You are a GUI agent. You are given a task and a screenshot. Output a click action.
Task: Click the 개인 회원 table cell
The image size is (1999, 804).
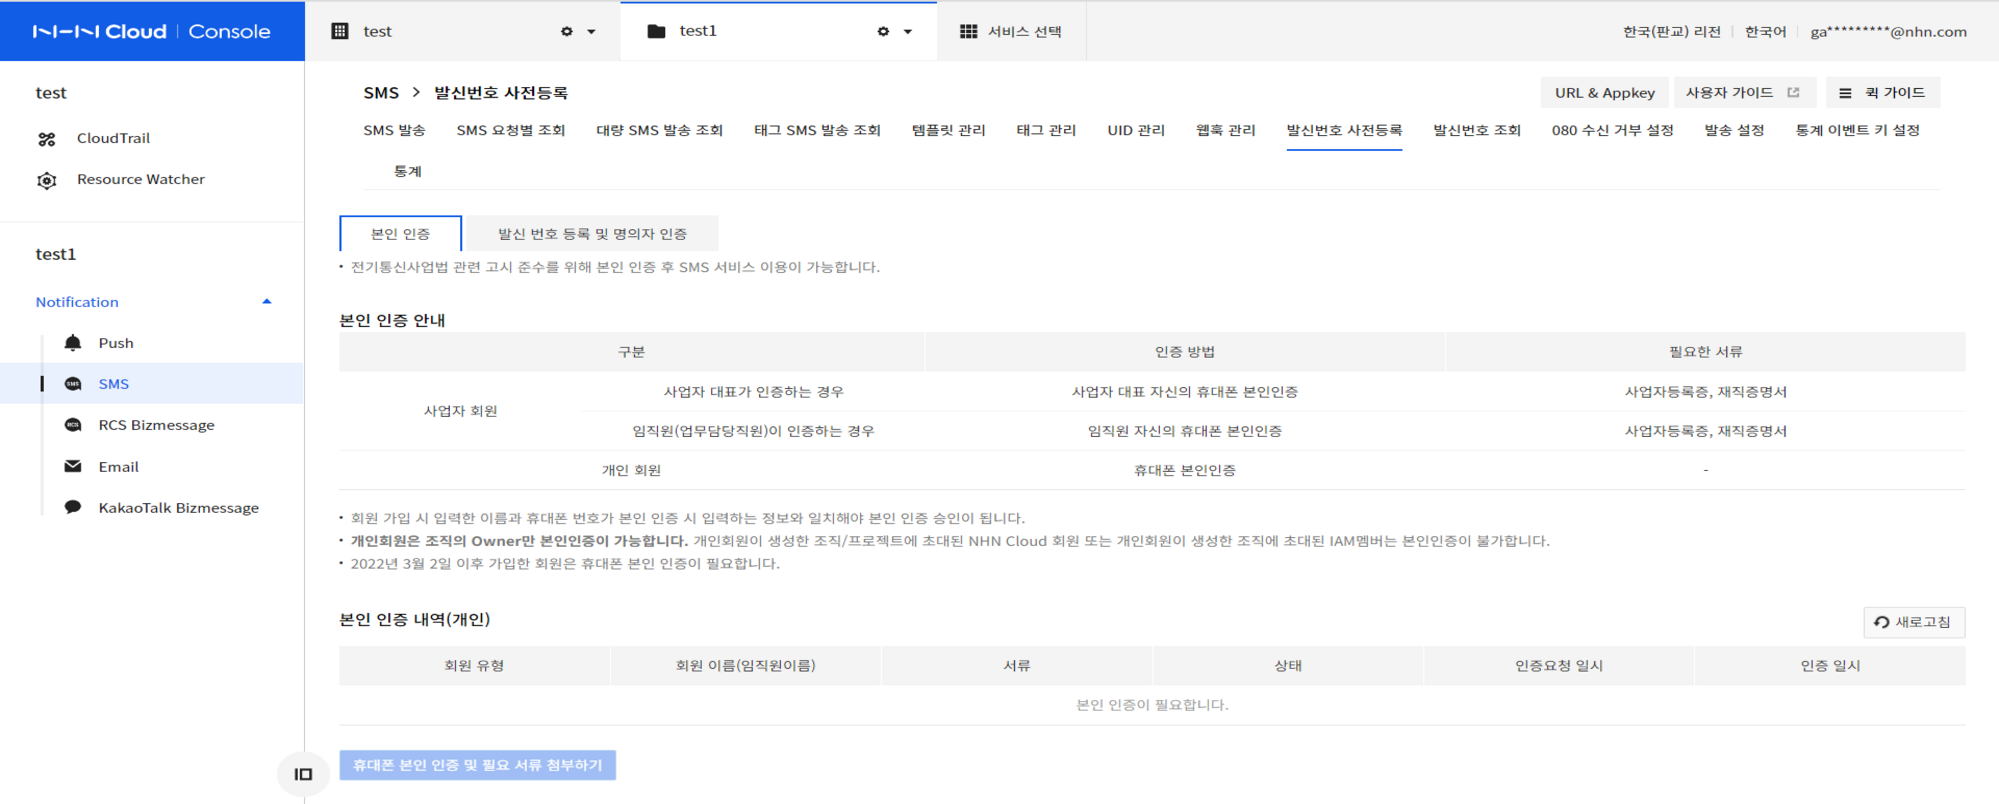tap(631, 470)
